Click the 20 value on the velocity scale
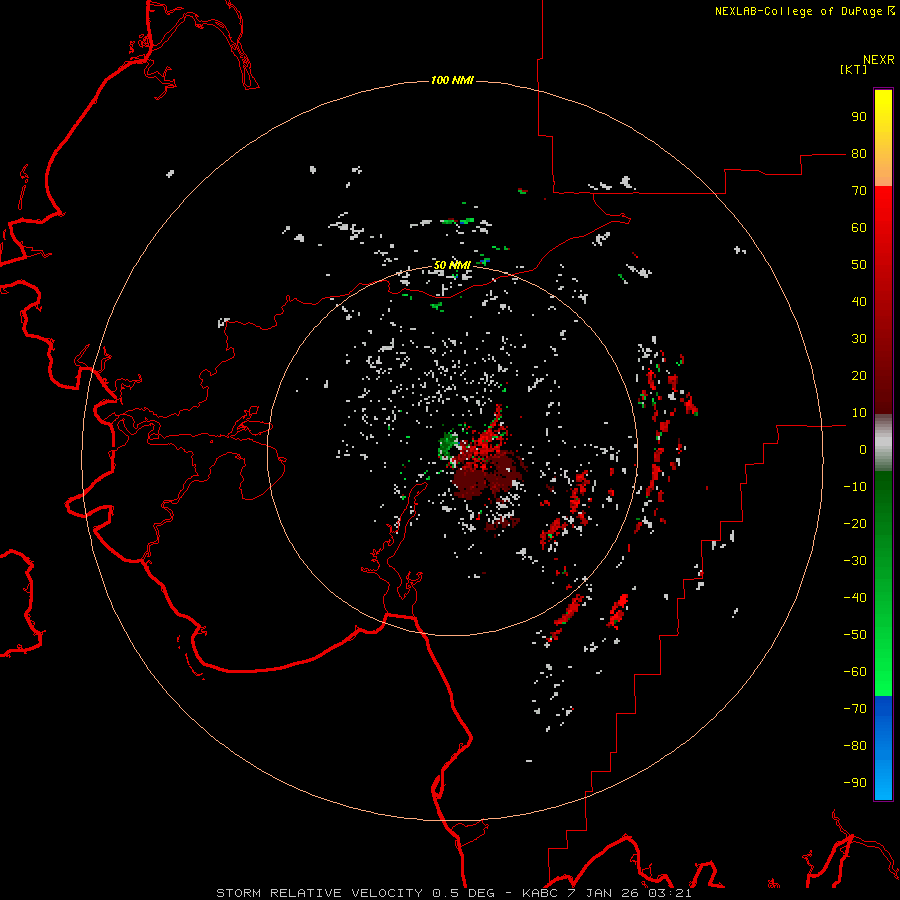 coord(859,375)
